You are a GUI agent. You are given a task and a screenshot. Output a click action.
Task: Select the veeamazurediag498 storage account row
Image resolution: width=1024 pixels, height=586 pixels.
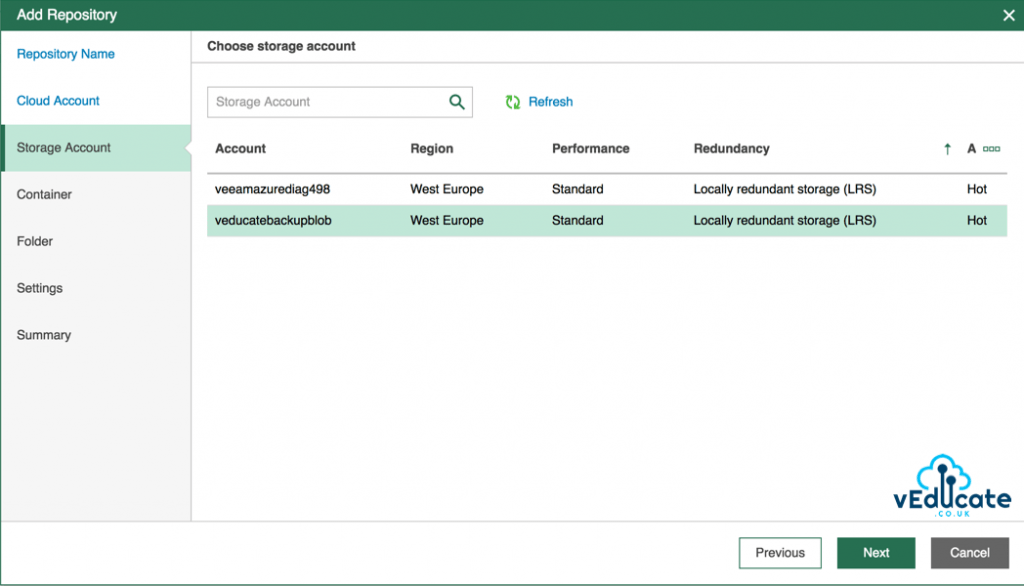coord(500,189)
